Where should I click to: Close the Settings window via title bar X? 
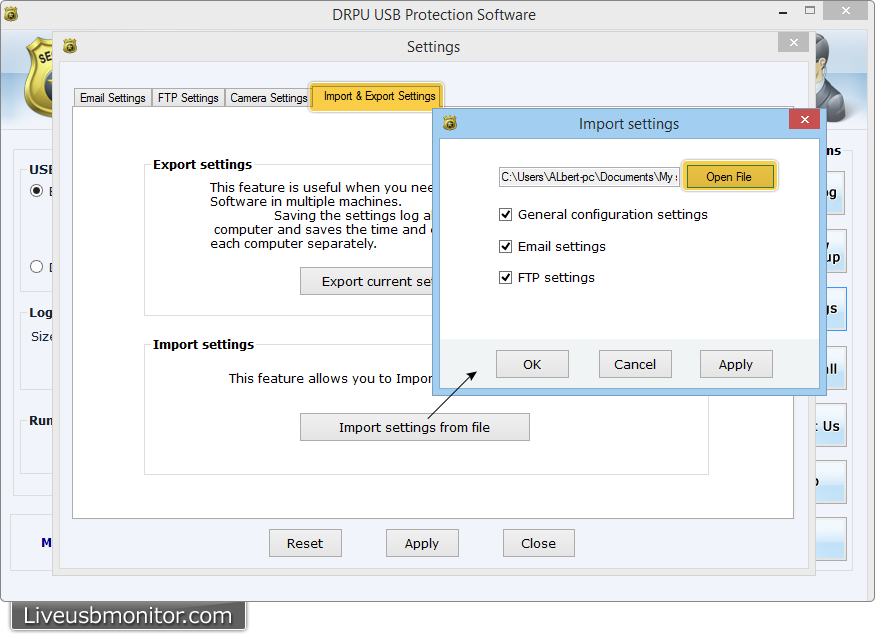794,42
